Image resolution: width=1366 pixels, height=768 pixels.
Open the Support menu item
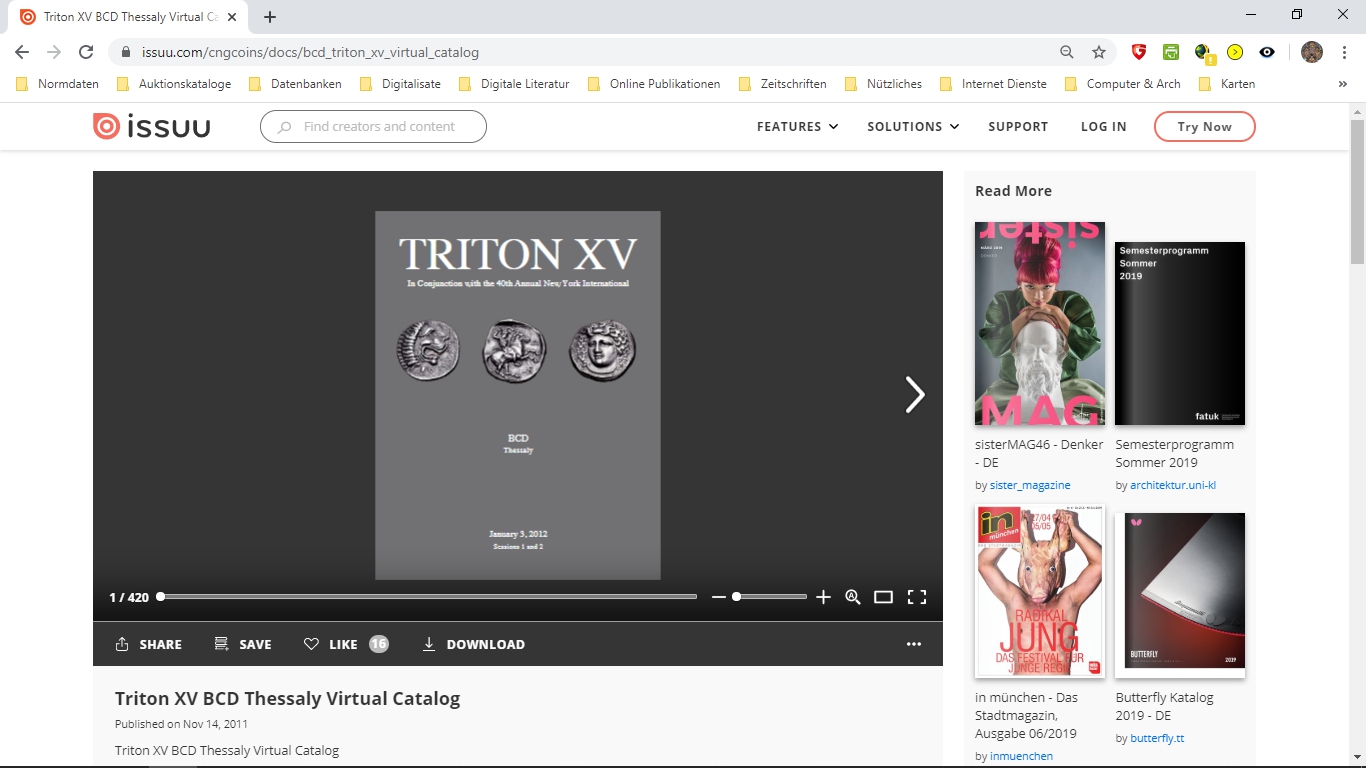(x=1017, y=126)
